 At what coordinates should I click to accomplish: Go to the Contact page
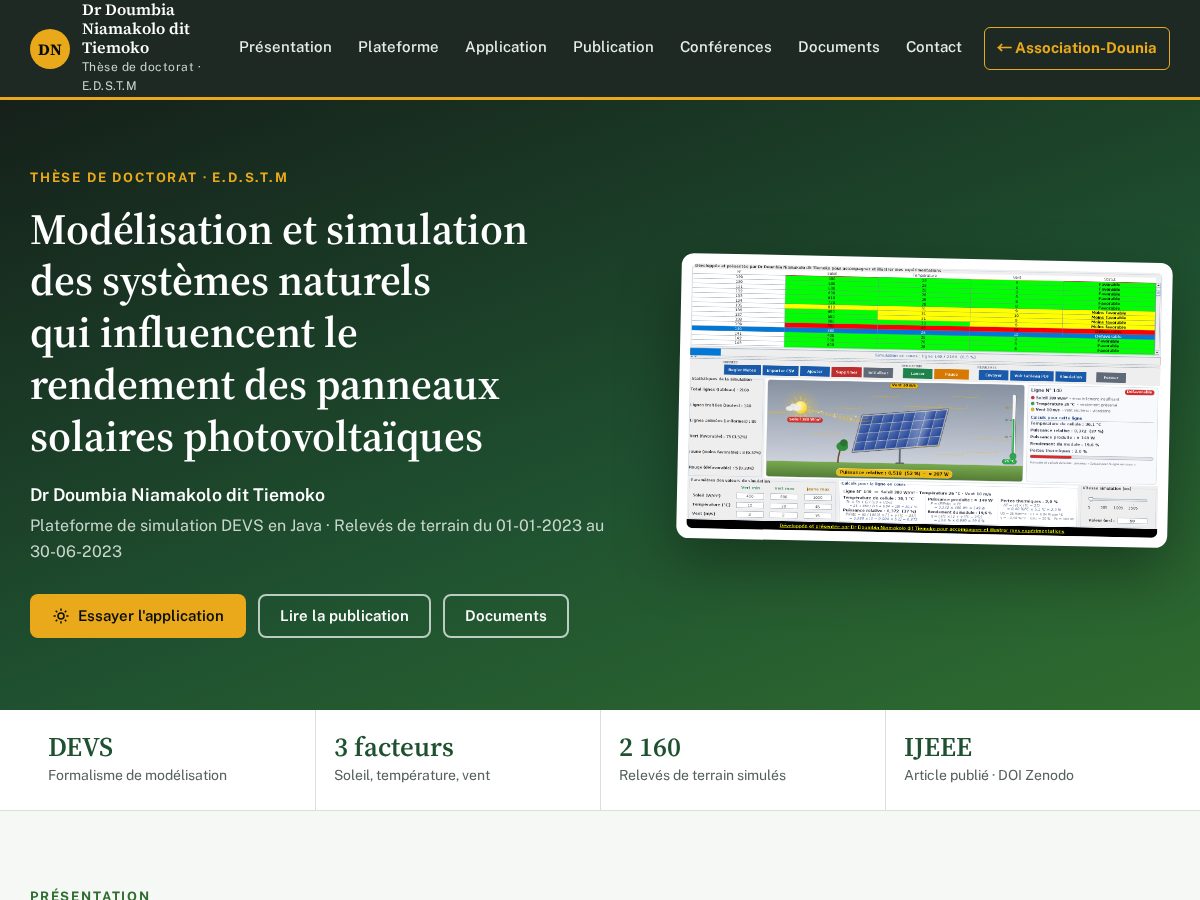click(934, 47)
